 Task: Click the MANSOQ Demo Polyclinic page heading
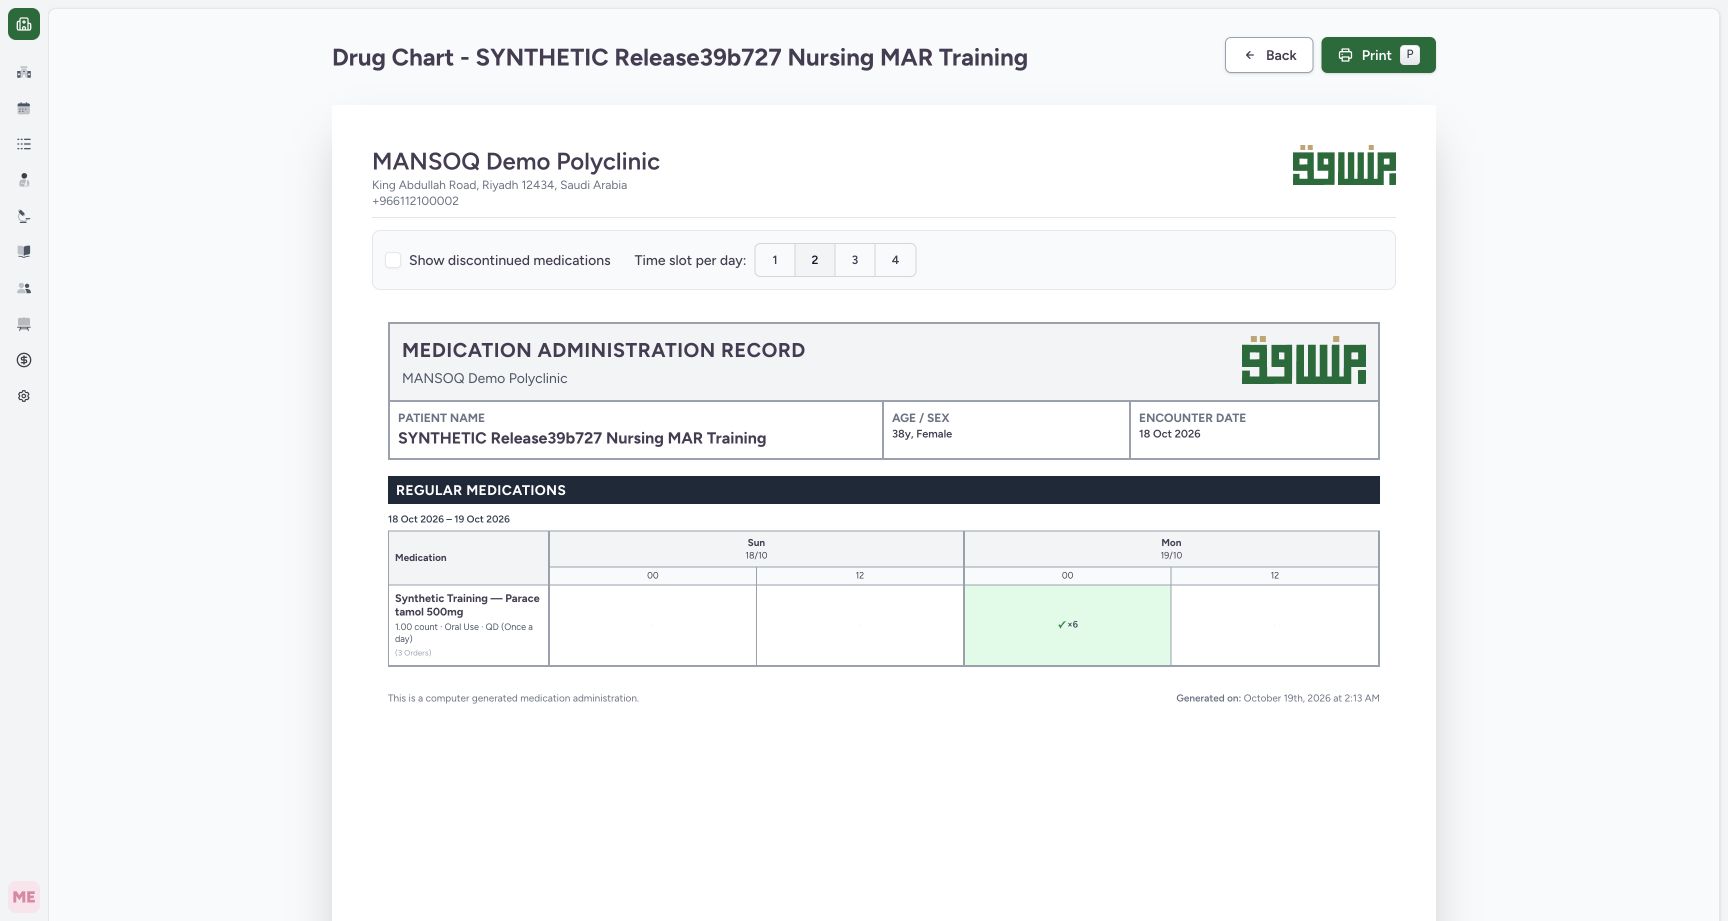point(516,162)
